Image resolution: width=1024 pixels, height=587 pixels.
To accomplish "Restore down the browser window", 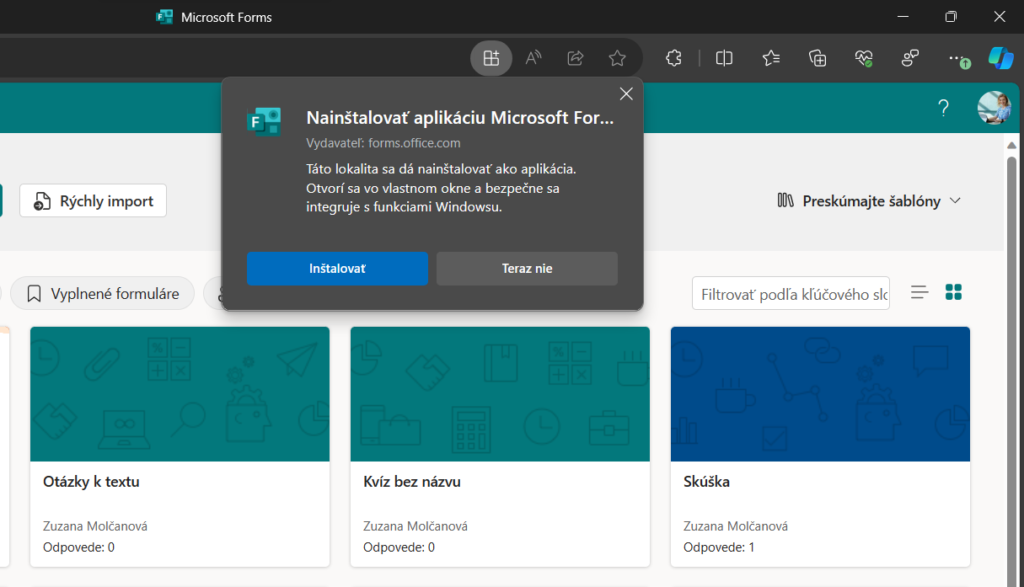I will click(951, 16).
